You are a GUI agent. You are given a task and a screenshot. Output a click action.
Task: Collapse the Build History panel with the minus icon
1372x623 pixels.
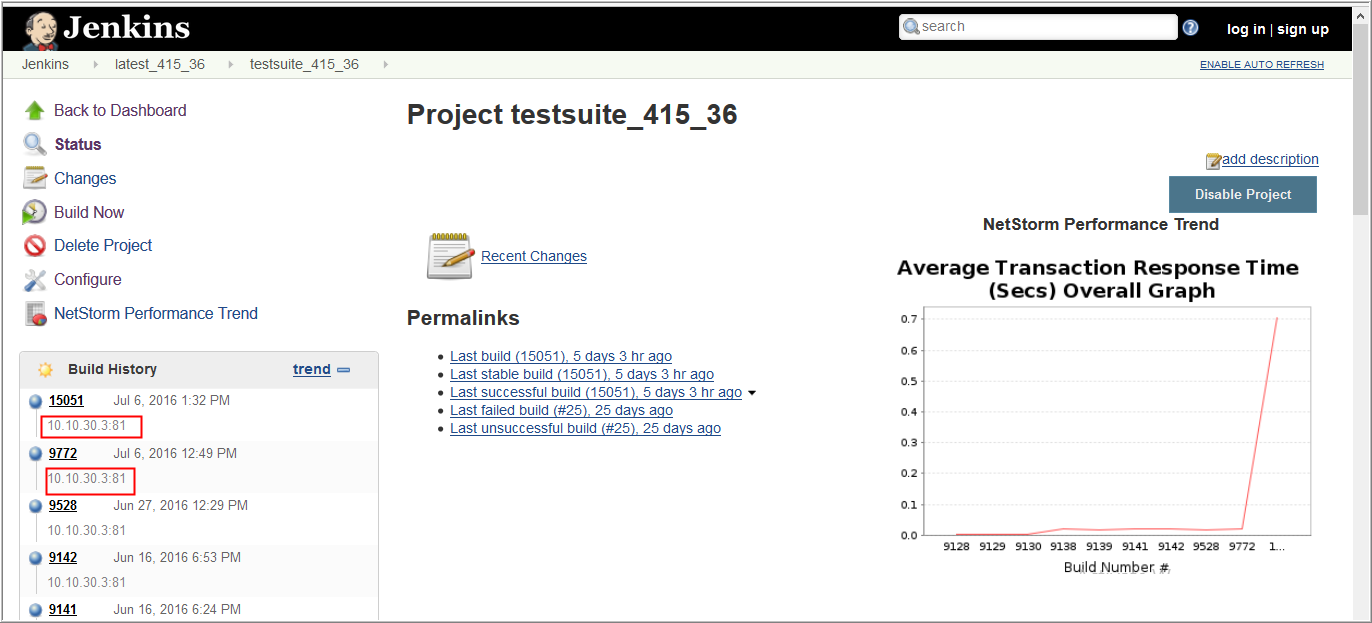[343, 370]
